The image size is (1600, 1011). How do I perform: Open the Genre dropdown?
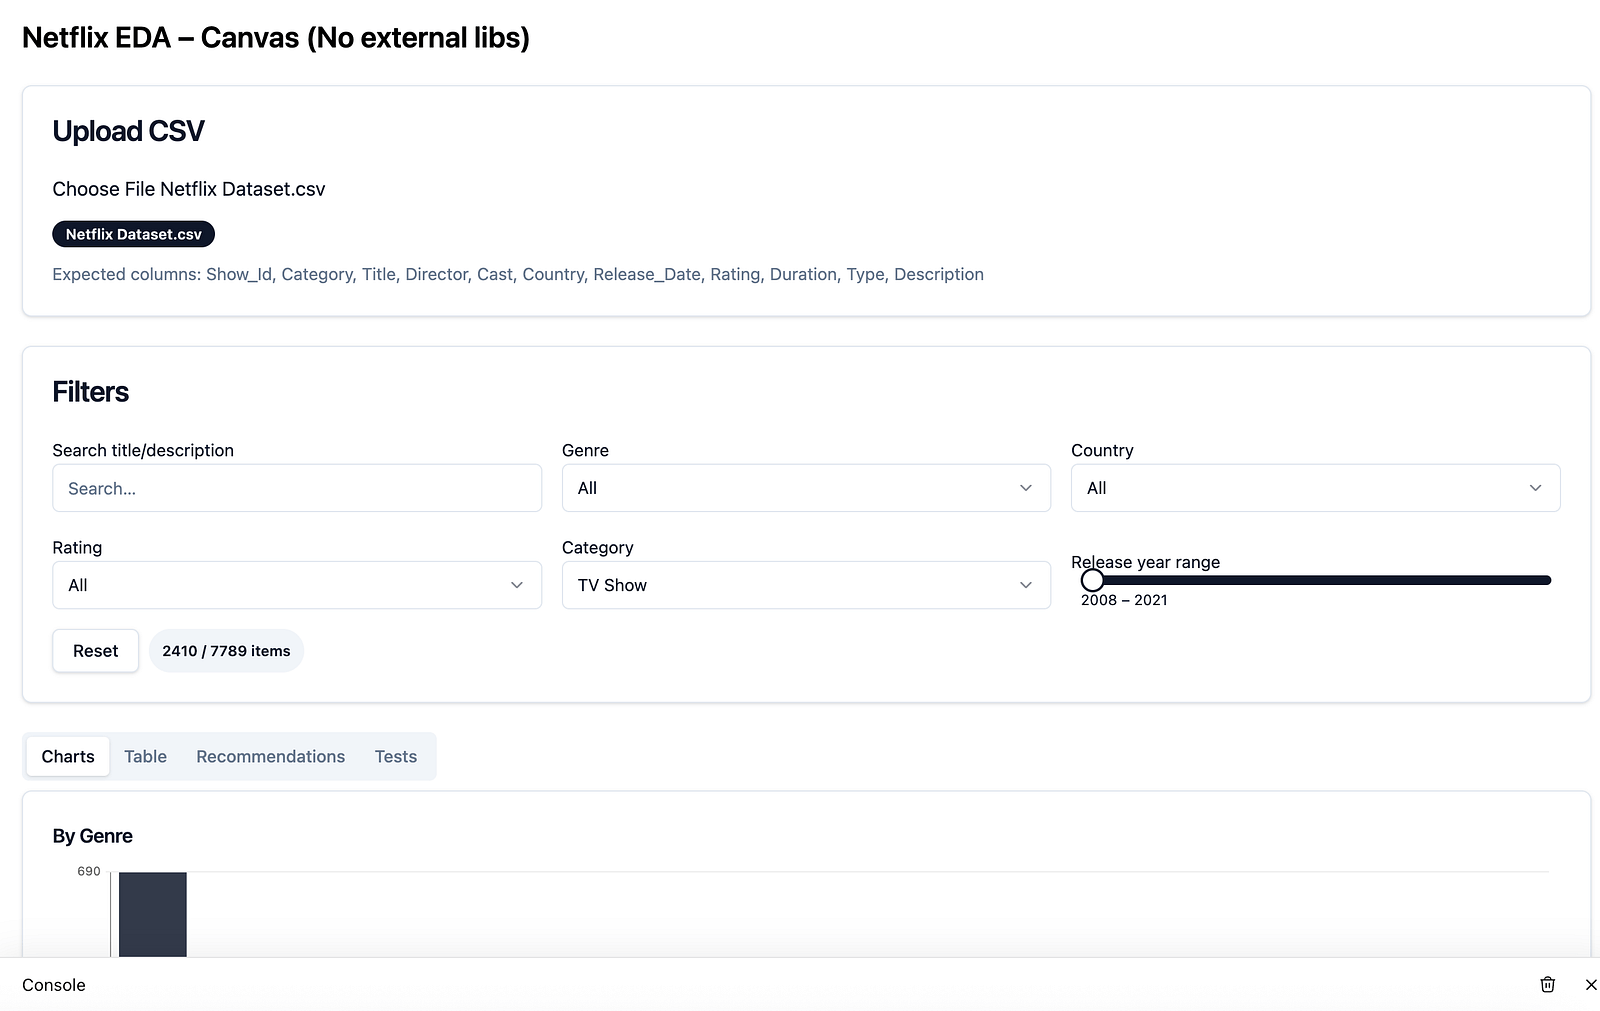806,488
